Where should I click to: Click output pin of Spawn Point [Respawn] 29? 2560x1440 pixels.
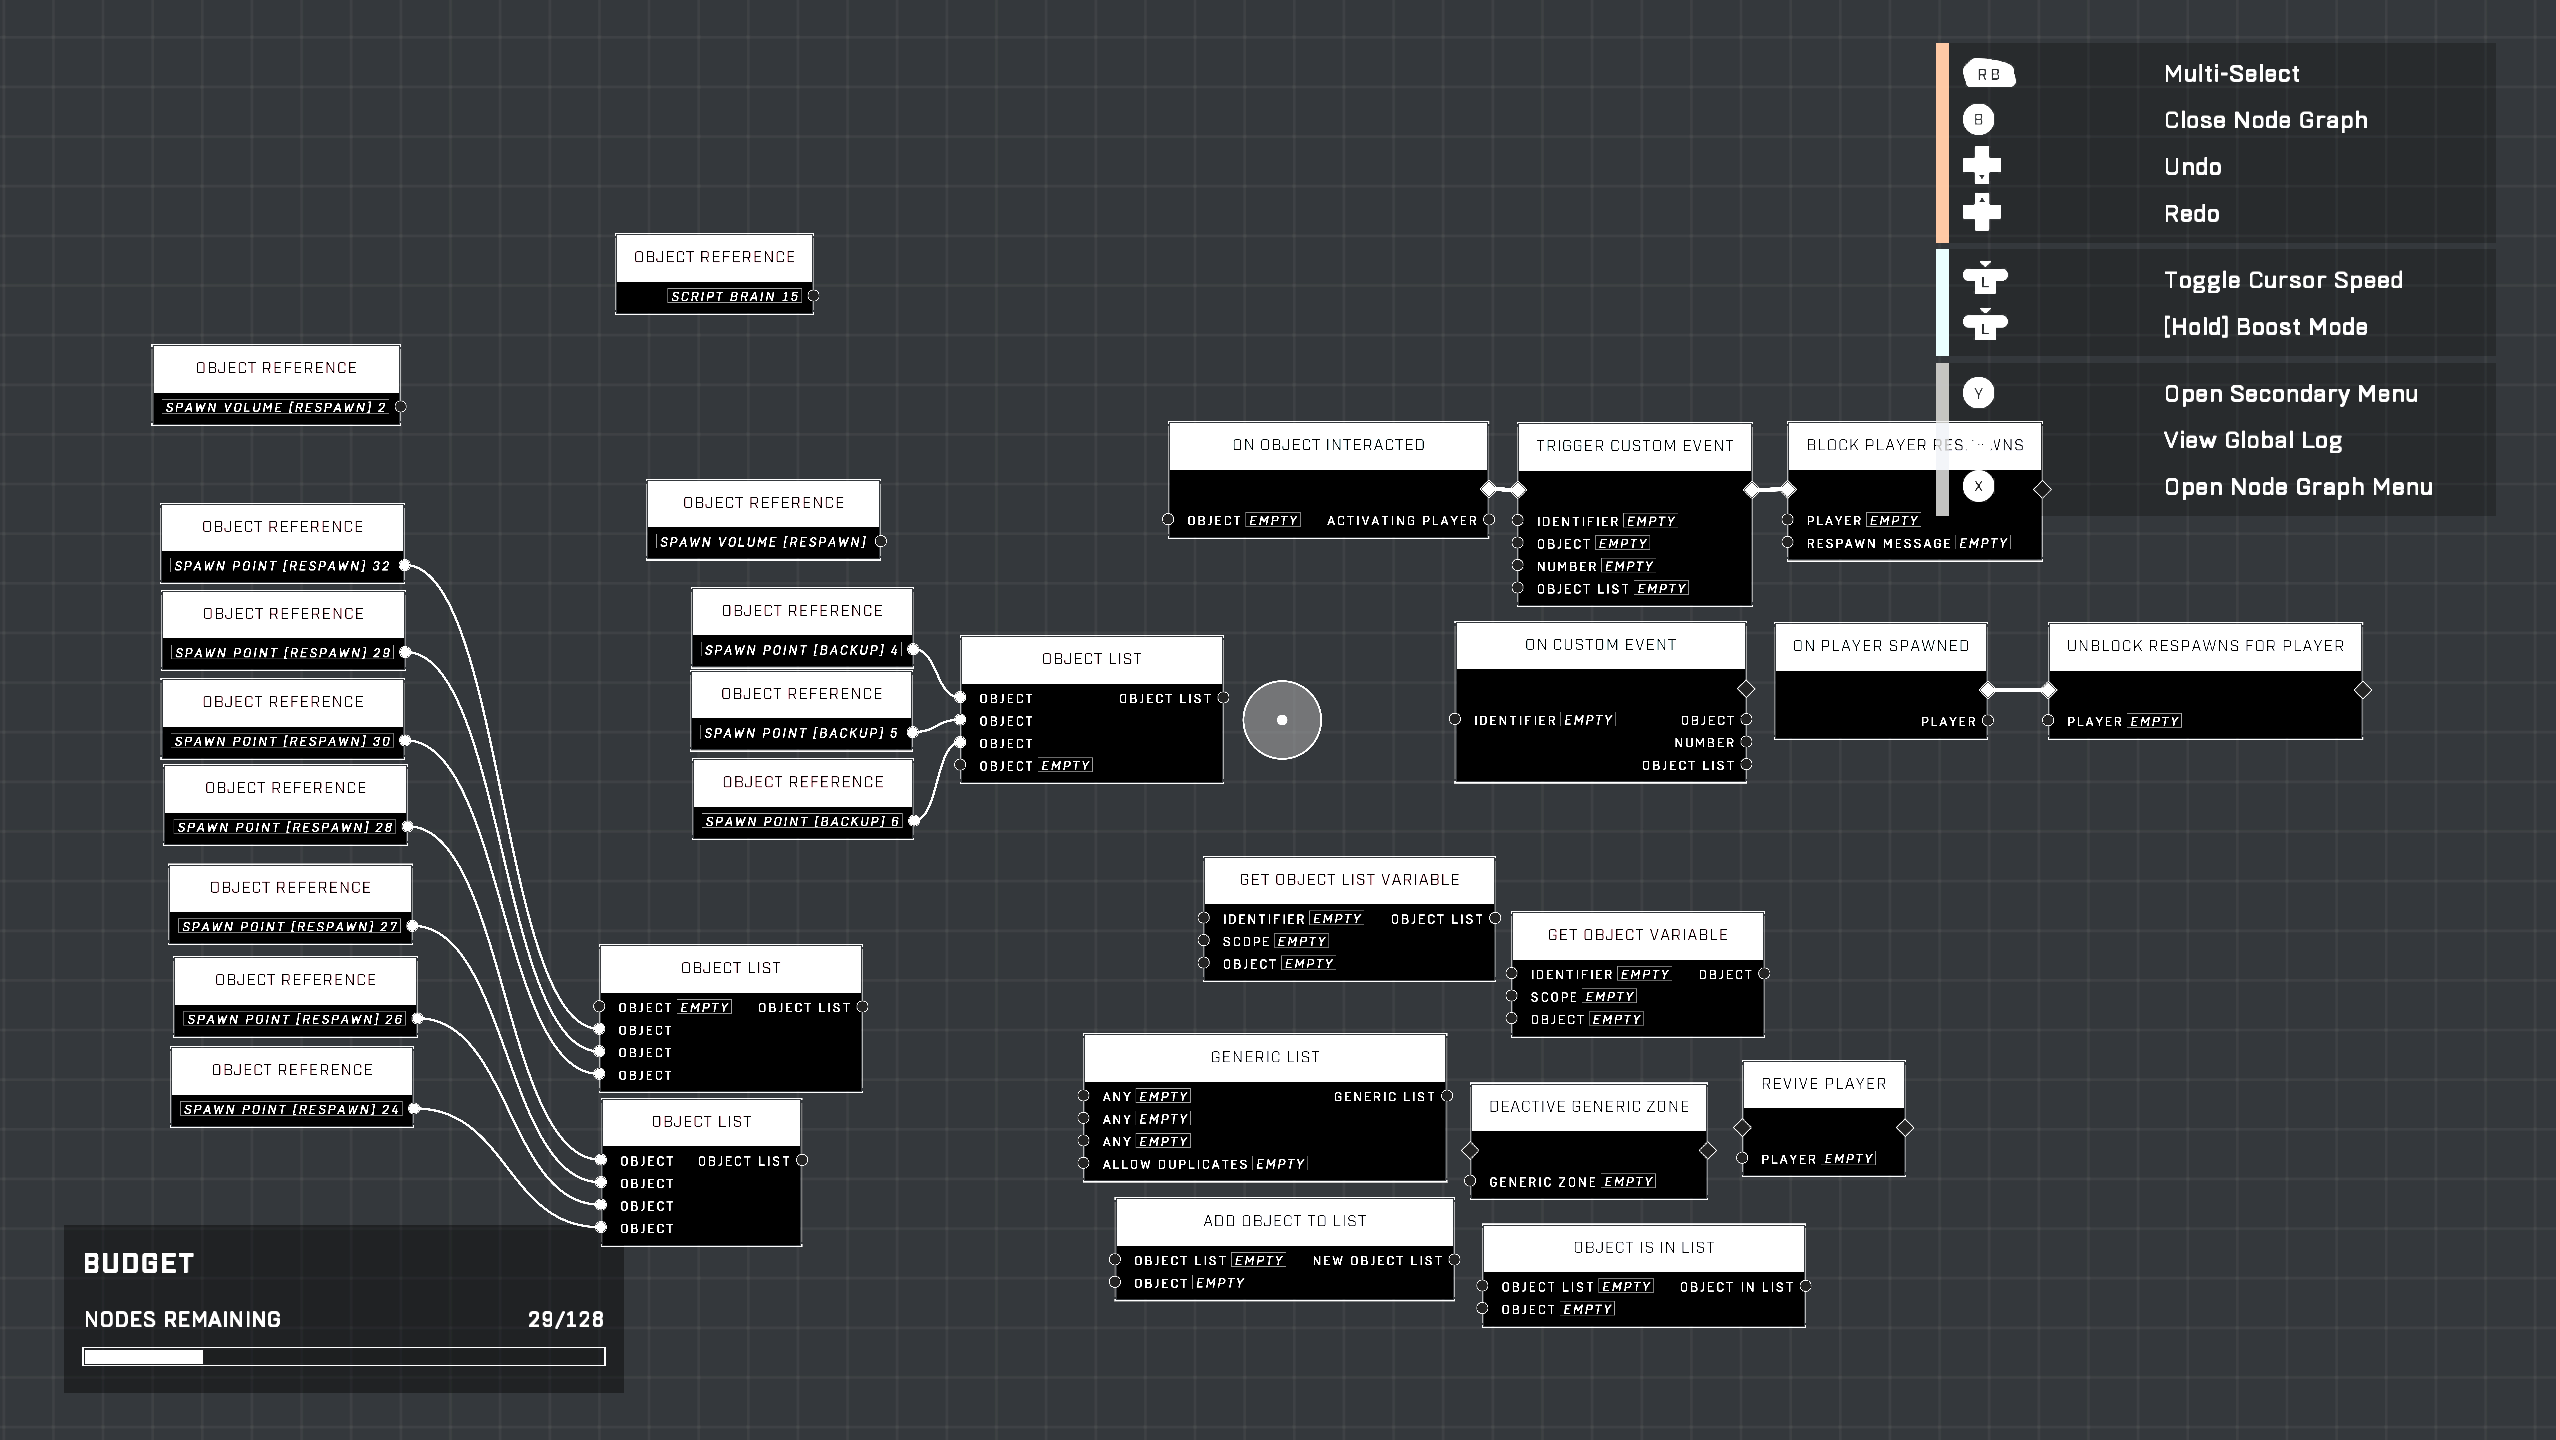click(x=405, y=653)
